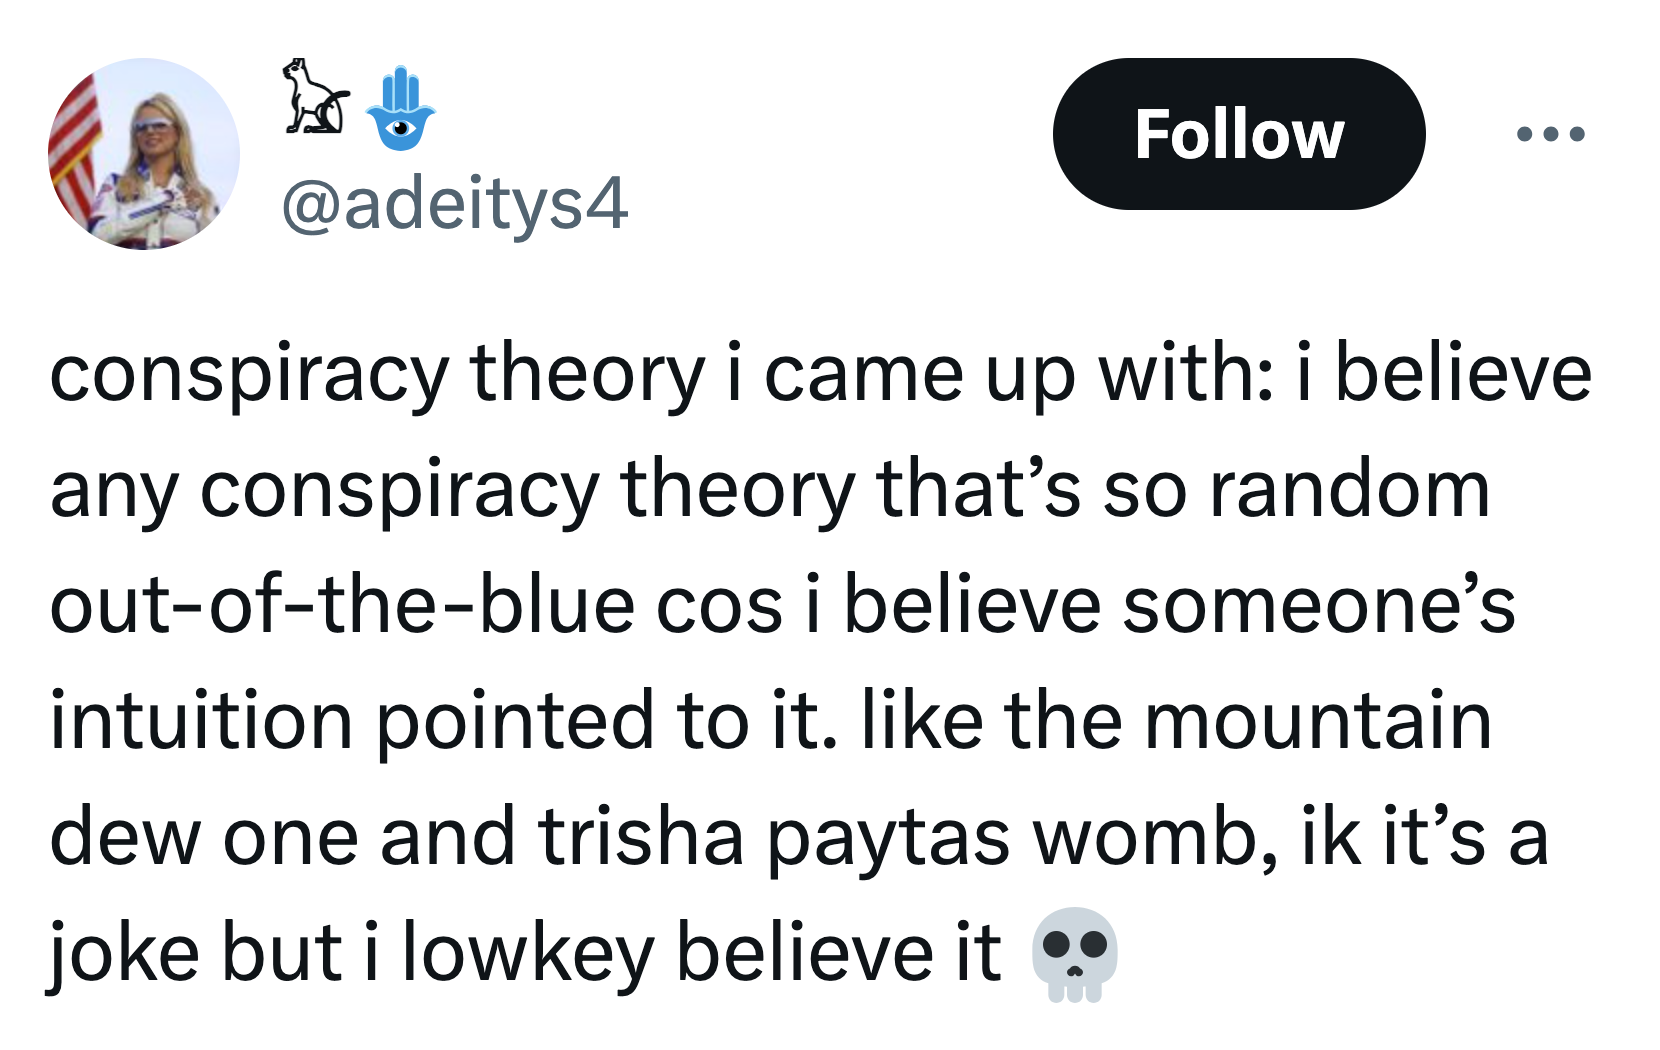Click the @adeitys4 handle
The width and height of the screenshot is (1660, 1050).
coord(455,204)
